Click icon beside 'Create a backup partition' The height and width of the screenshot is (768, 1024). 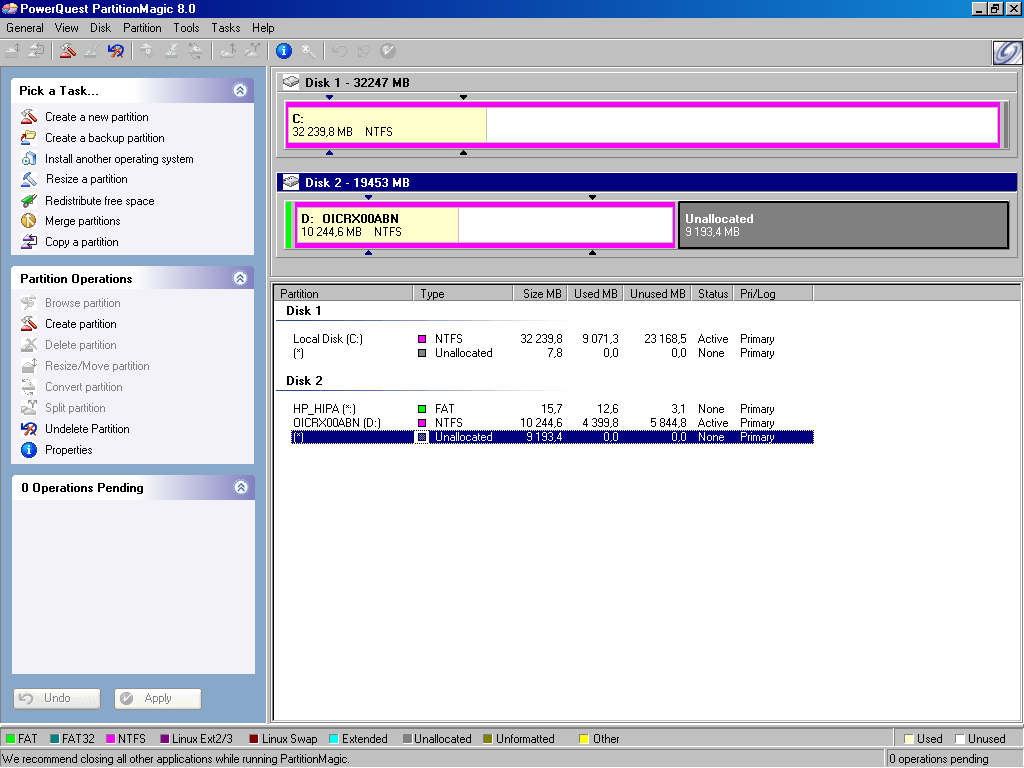point(29,138)
